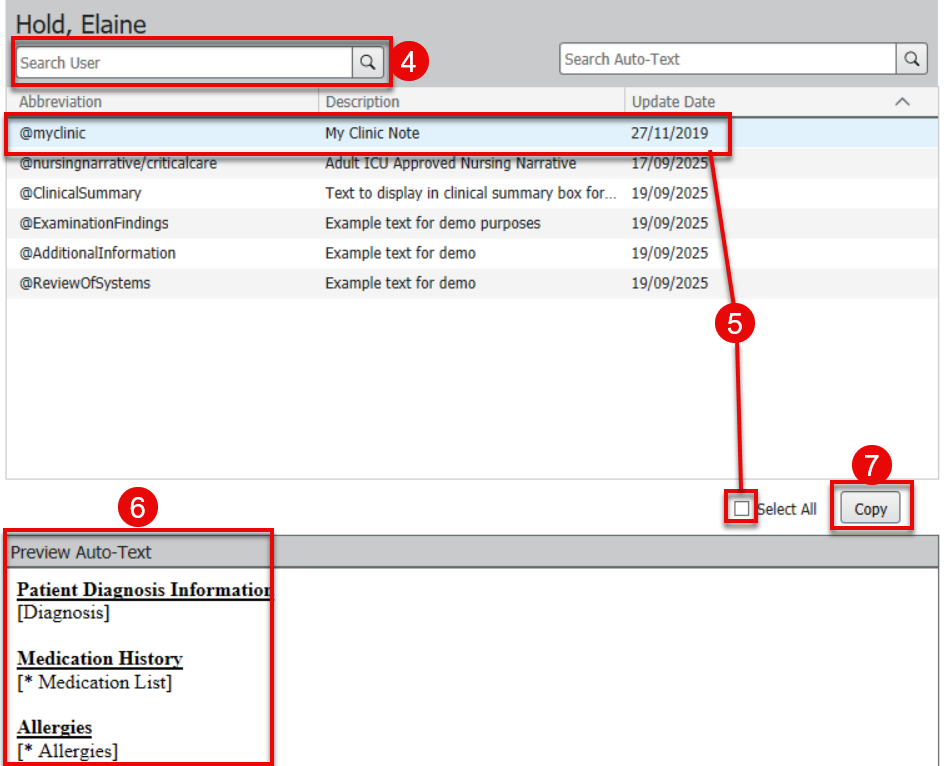
Task: Select the @nursingnarrative/criticalcare entry
Action: pyautogui.click(x=118, y=163)
